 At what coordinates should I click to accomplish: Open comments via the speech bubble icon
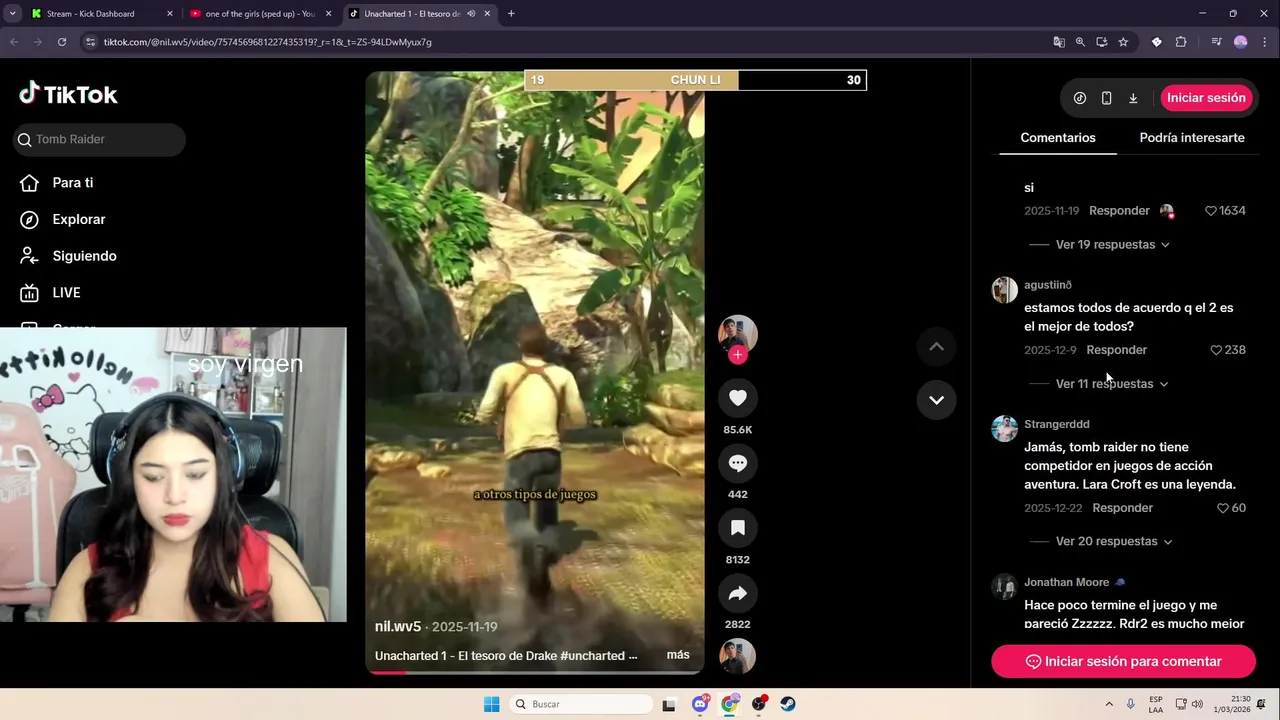click(738, 463)
